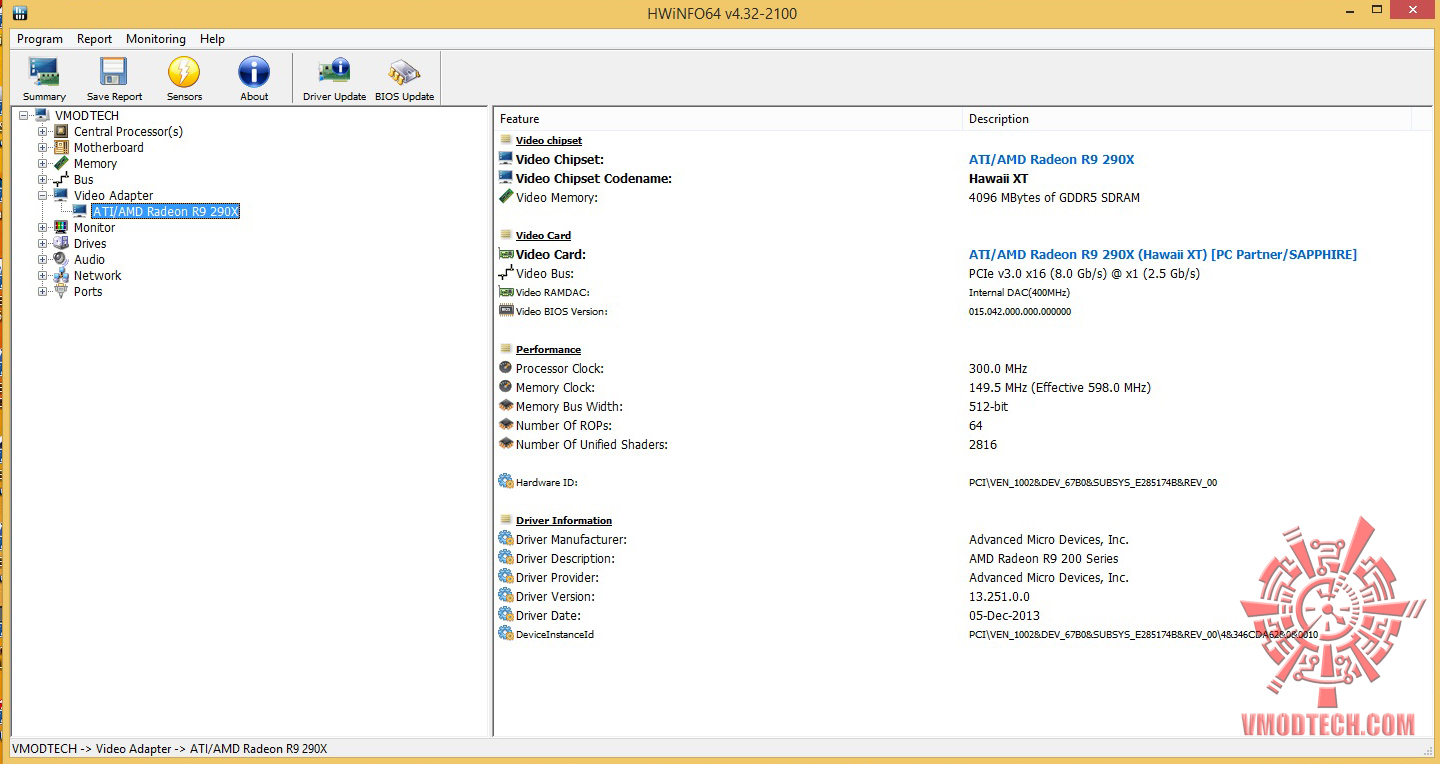Image resolution: width=1440 pixels, height=764 pixels.
Task: Click the Feature column header
Action: (729, 119)
